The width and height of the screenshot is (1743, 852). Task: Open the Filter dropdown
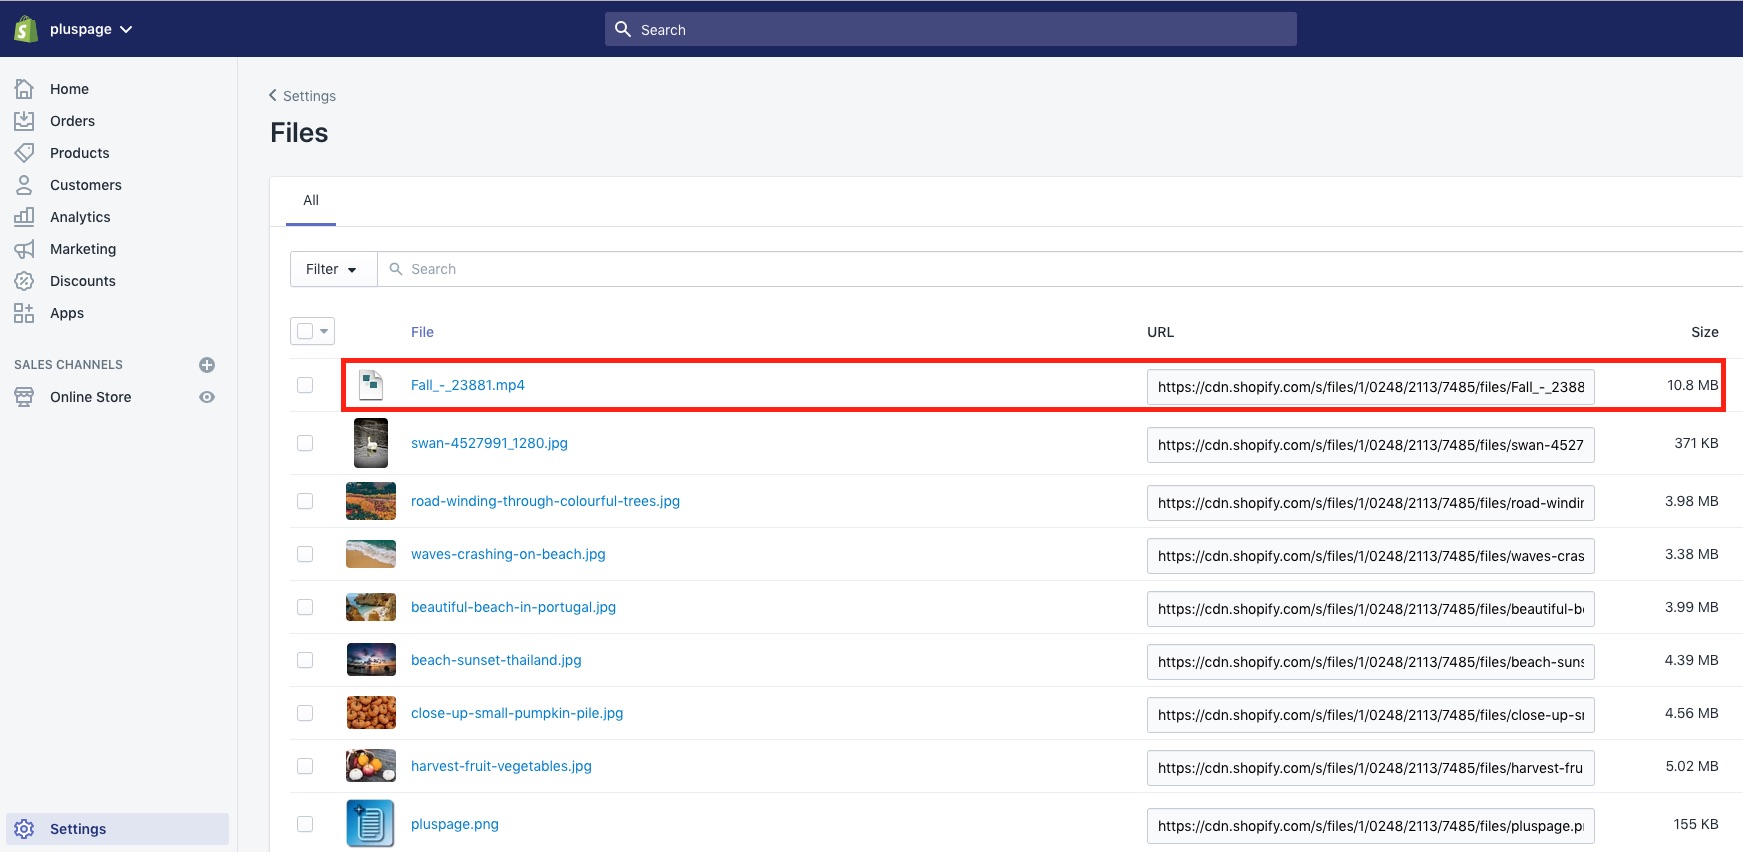(332, 269)
